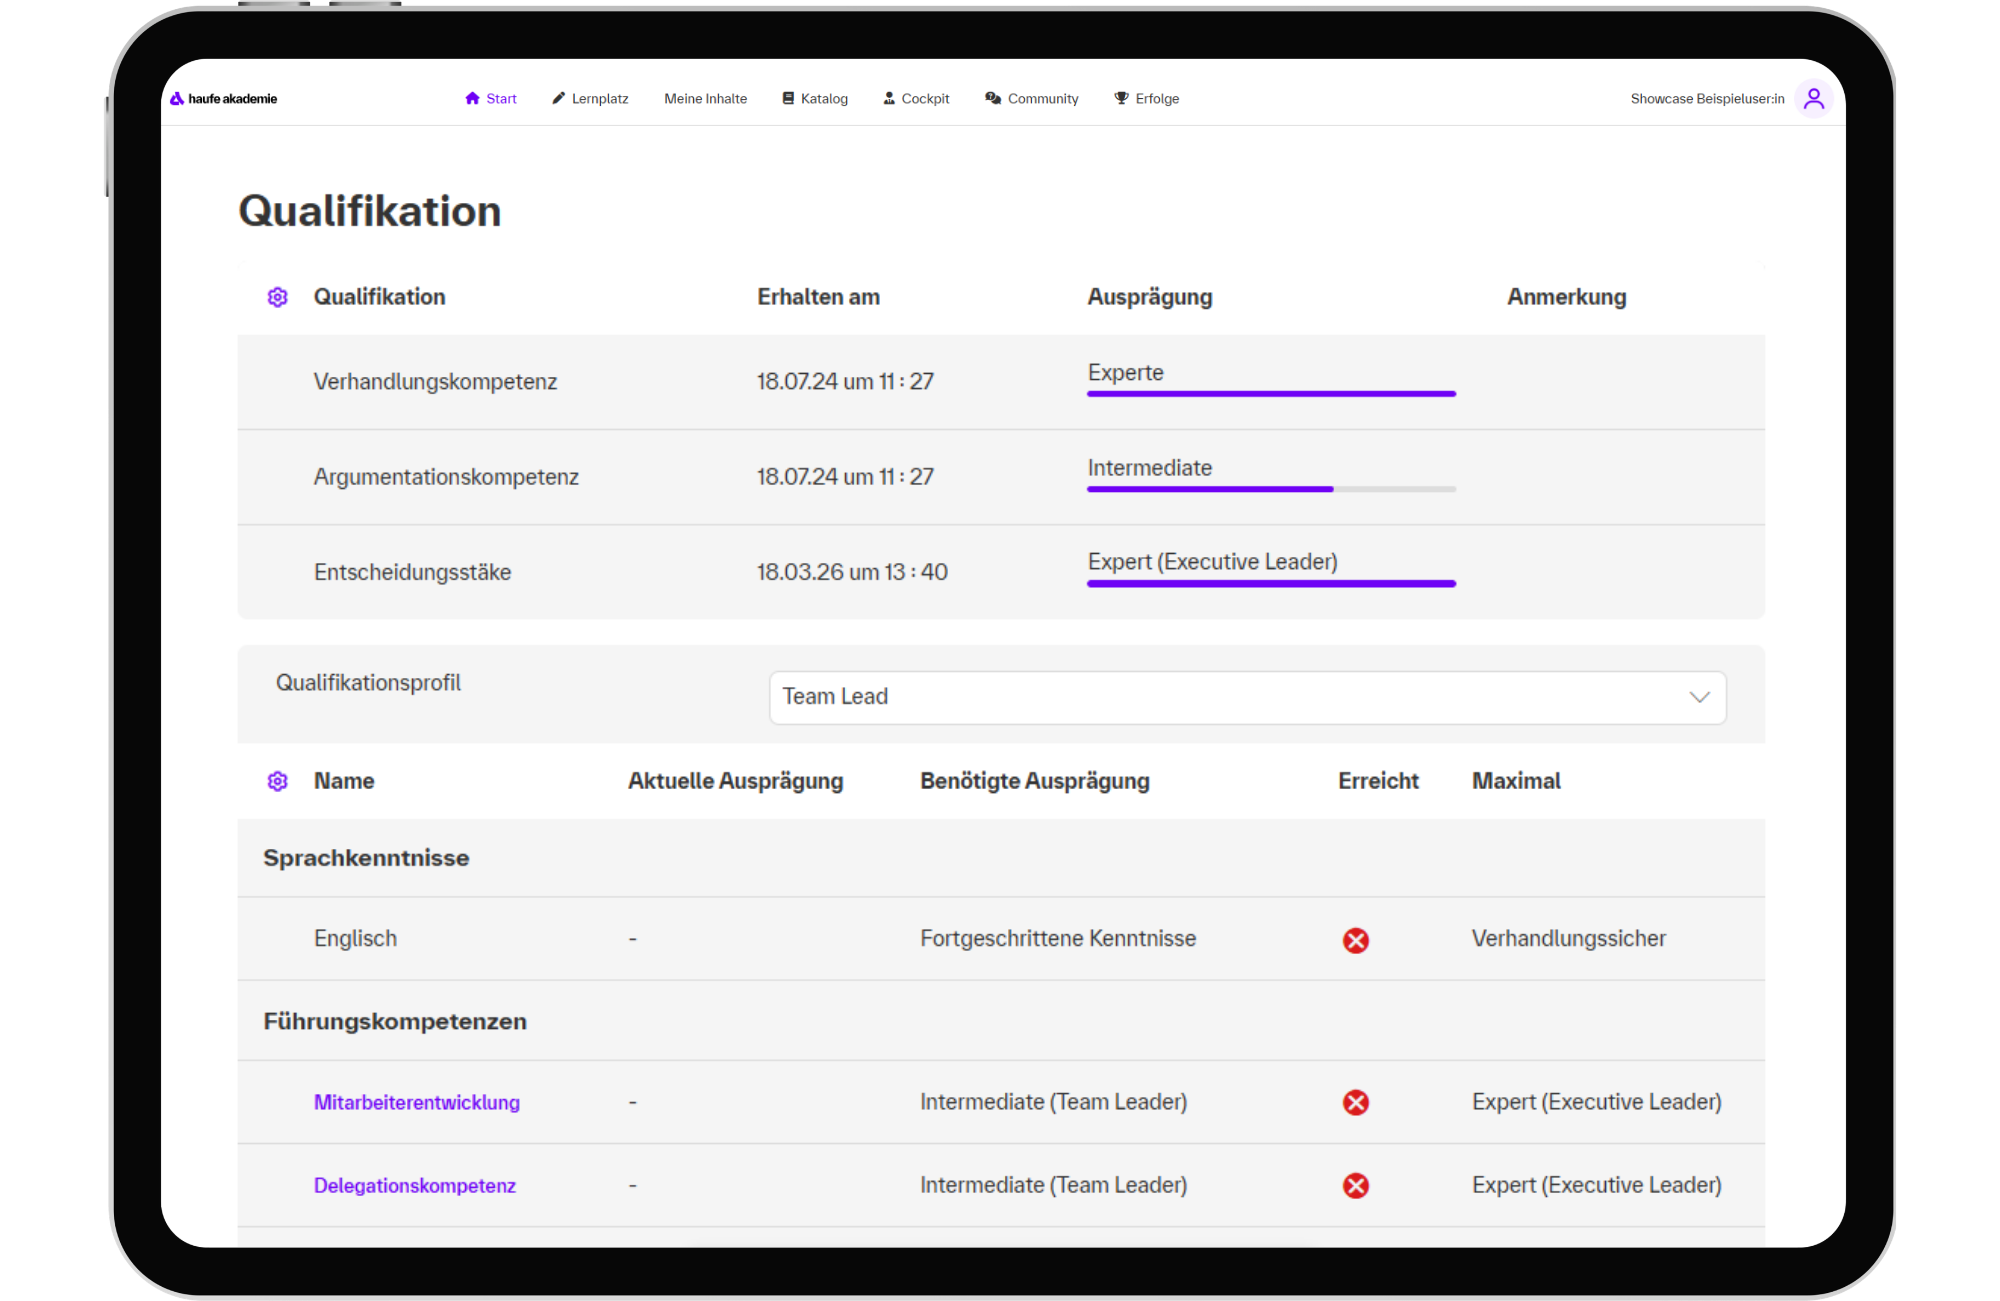Open the Lernplatz menu item
The width and height of the screenshot is (2000, 1301).
(x=590, y=98)
